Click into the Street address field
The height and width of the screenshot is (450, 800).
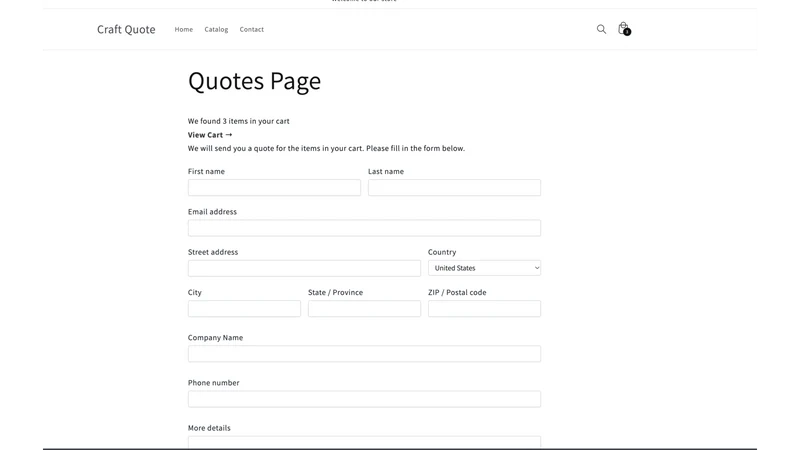pyautogui.click(x=304, y=268)
